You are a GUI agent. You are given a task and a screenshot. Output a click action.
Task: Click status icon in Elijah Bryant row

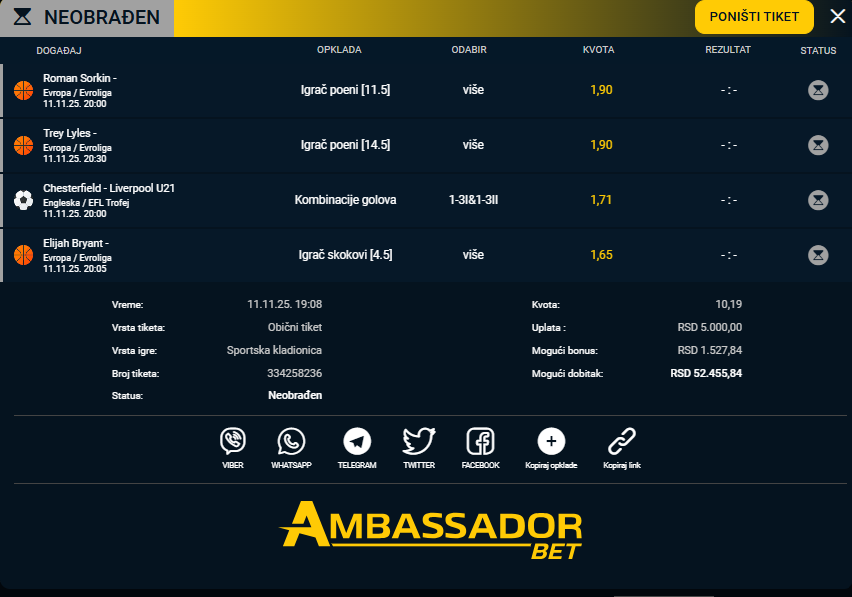(x=818, y=255)
